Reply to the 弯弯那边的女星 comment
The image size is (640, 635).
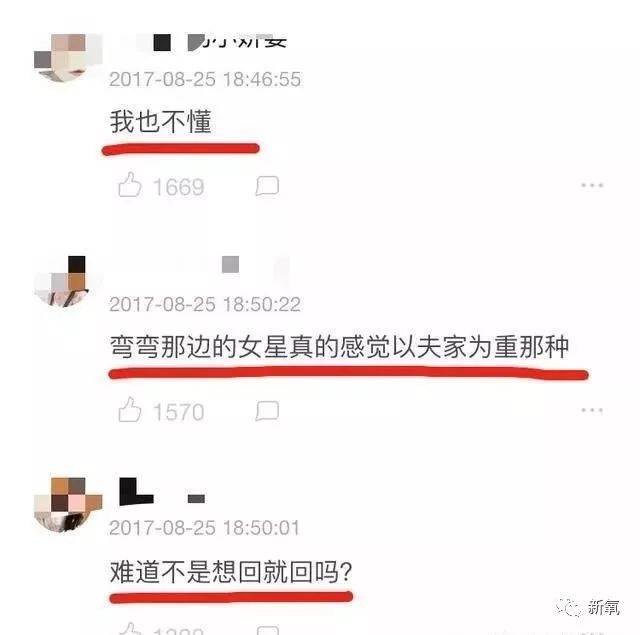pos(267,411)
